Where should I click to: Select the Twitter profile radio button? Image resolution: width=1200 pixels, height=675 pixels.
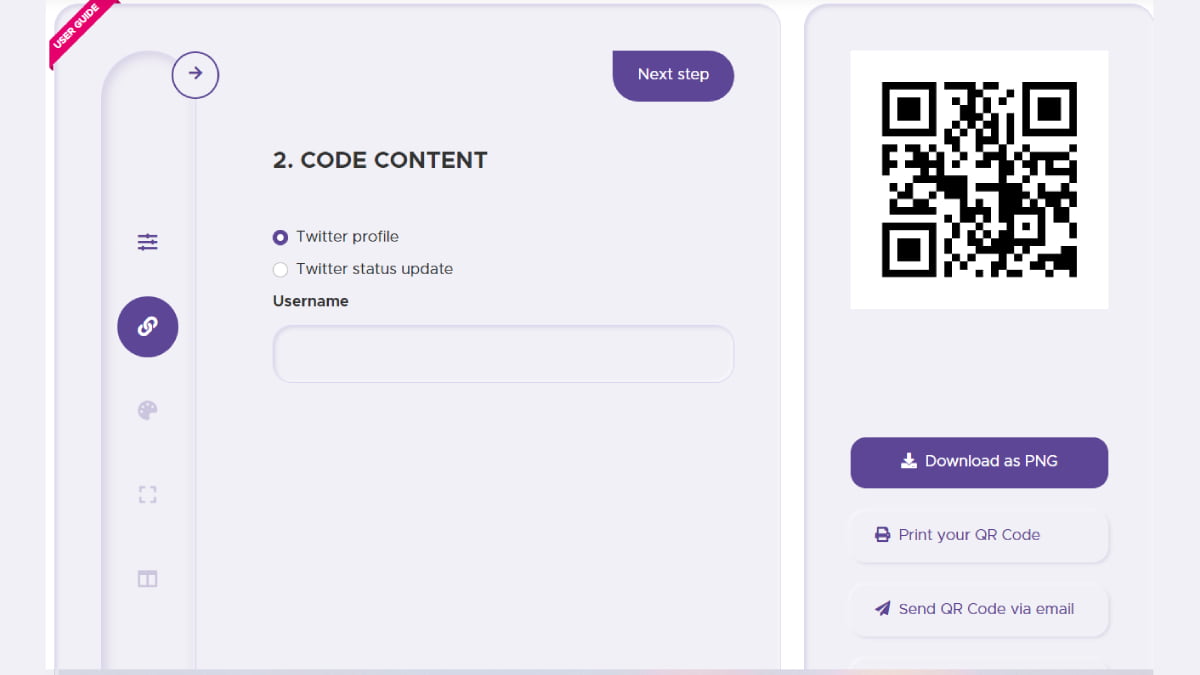(280, 237)
